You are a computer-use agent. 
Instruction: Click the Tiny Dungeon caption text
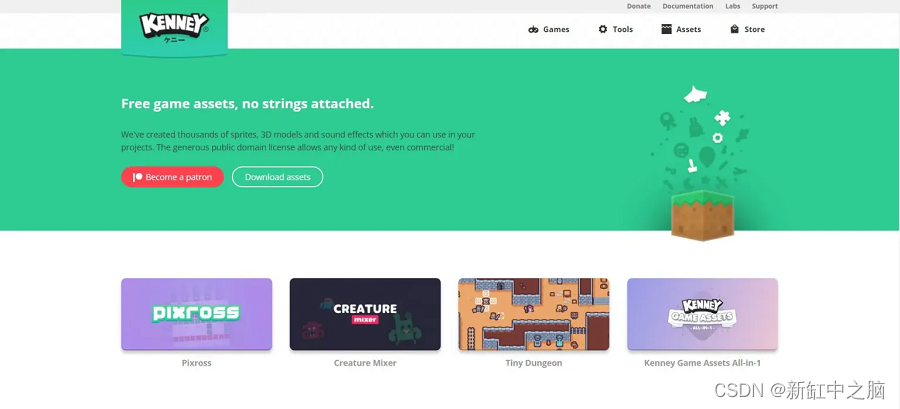[x=534, y=363]
